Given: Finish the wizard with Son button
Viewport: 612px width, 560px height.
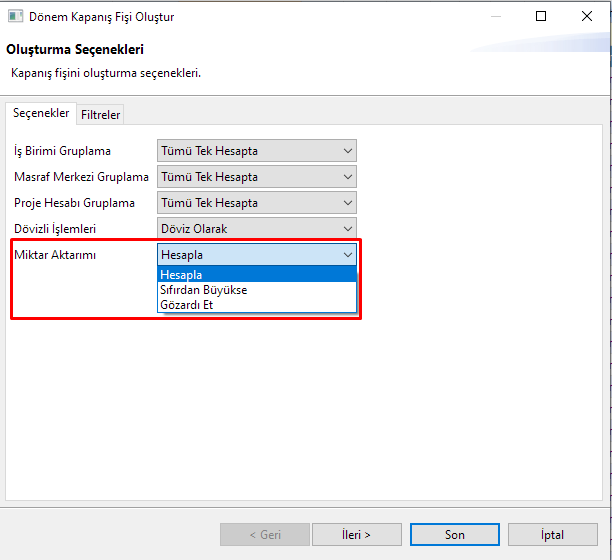Looking at the screenshot, I should click(x=455, y=534).
